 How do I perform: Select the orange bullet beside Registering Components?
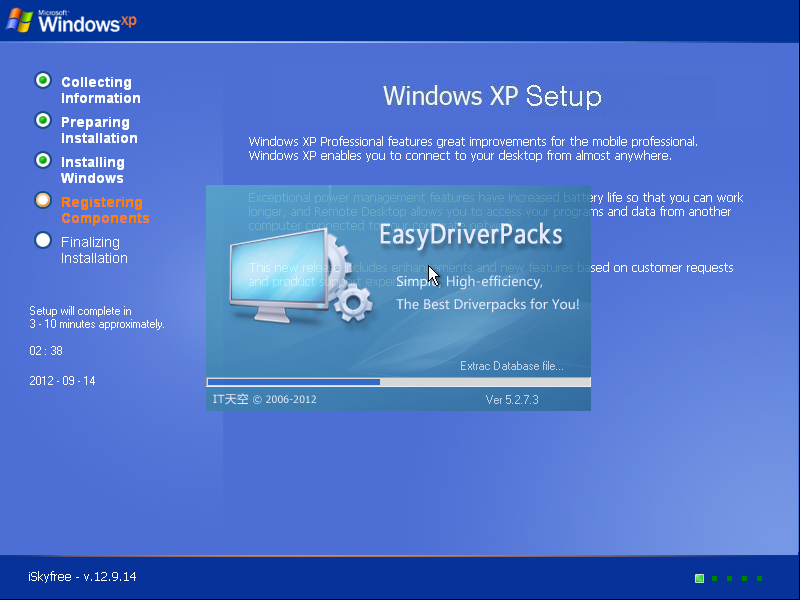(x=43, y=200)
